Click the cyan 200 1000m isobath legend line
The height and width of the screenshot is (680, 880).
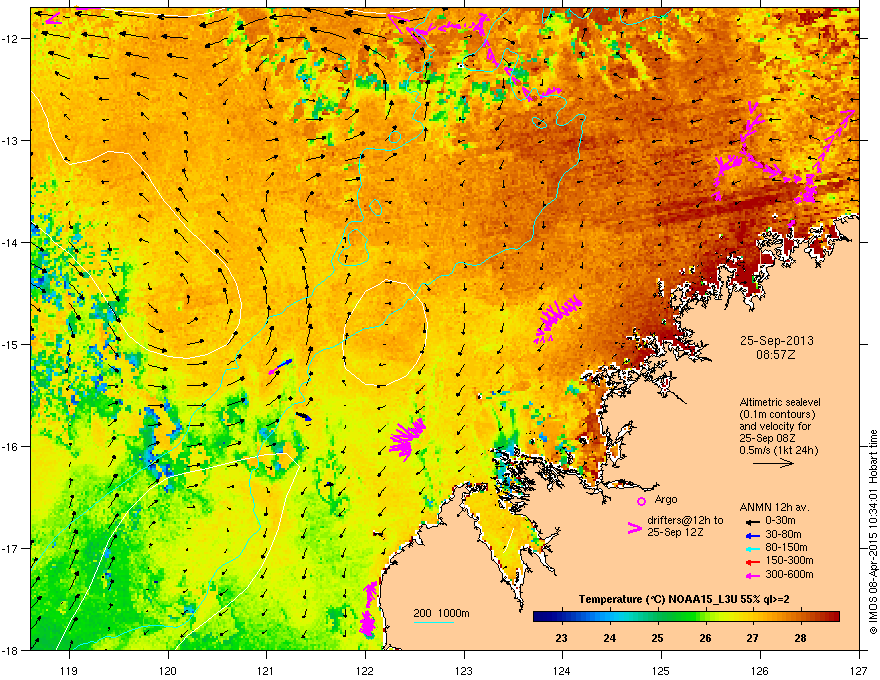(x=433, y=622)
